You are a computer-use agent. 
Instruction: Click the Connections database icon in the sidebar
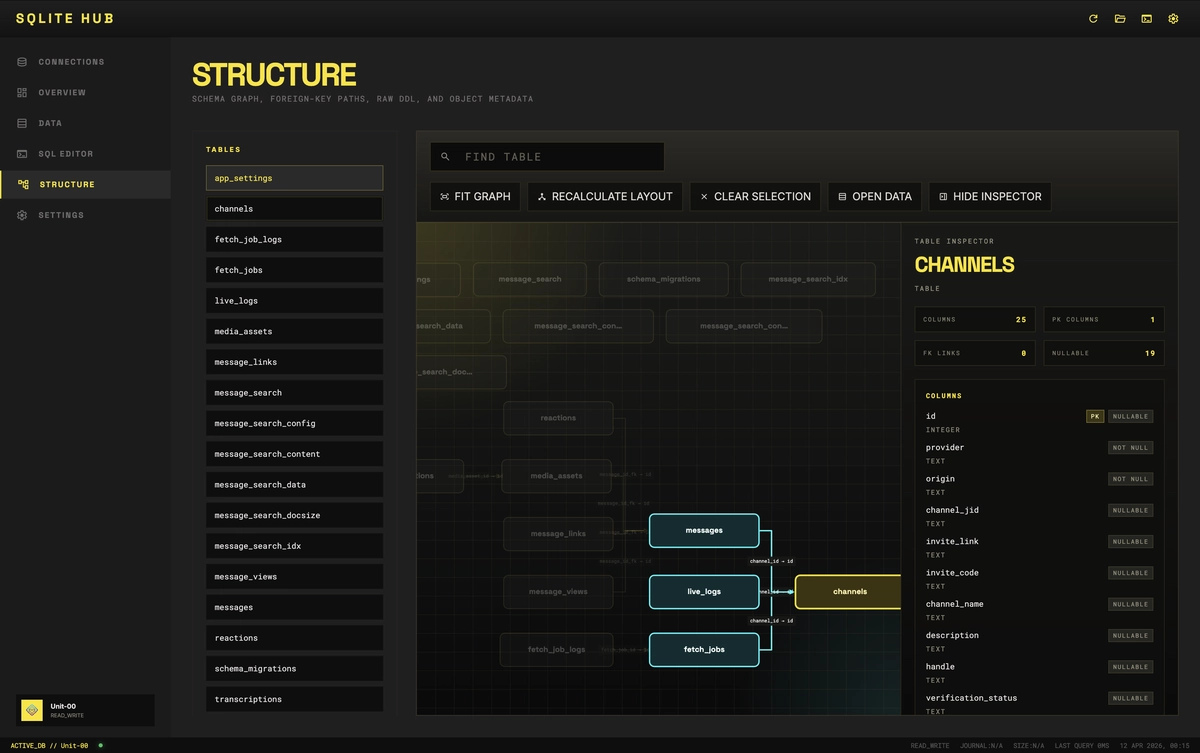(22, 62)
